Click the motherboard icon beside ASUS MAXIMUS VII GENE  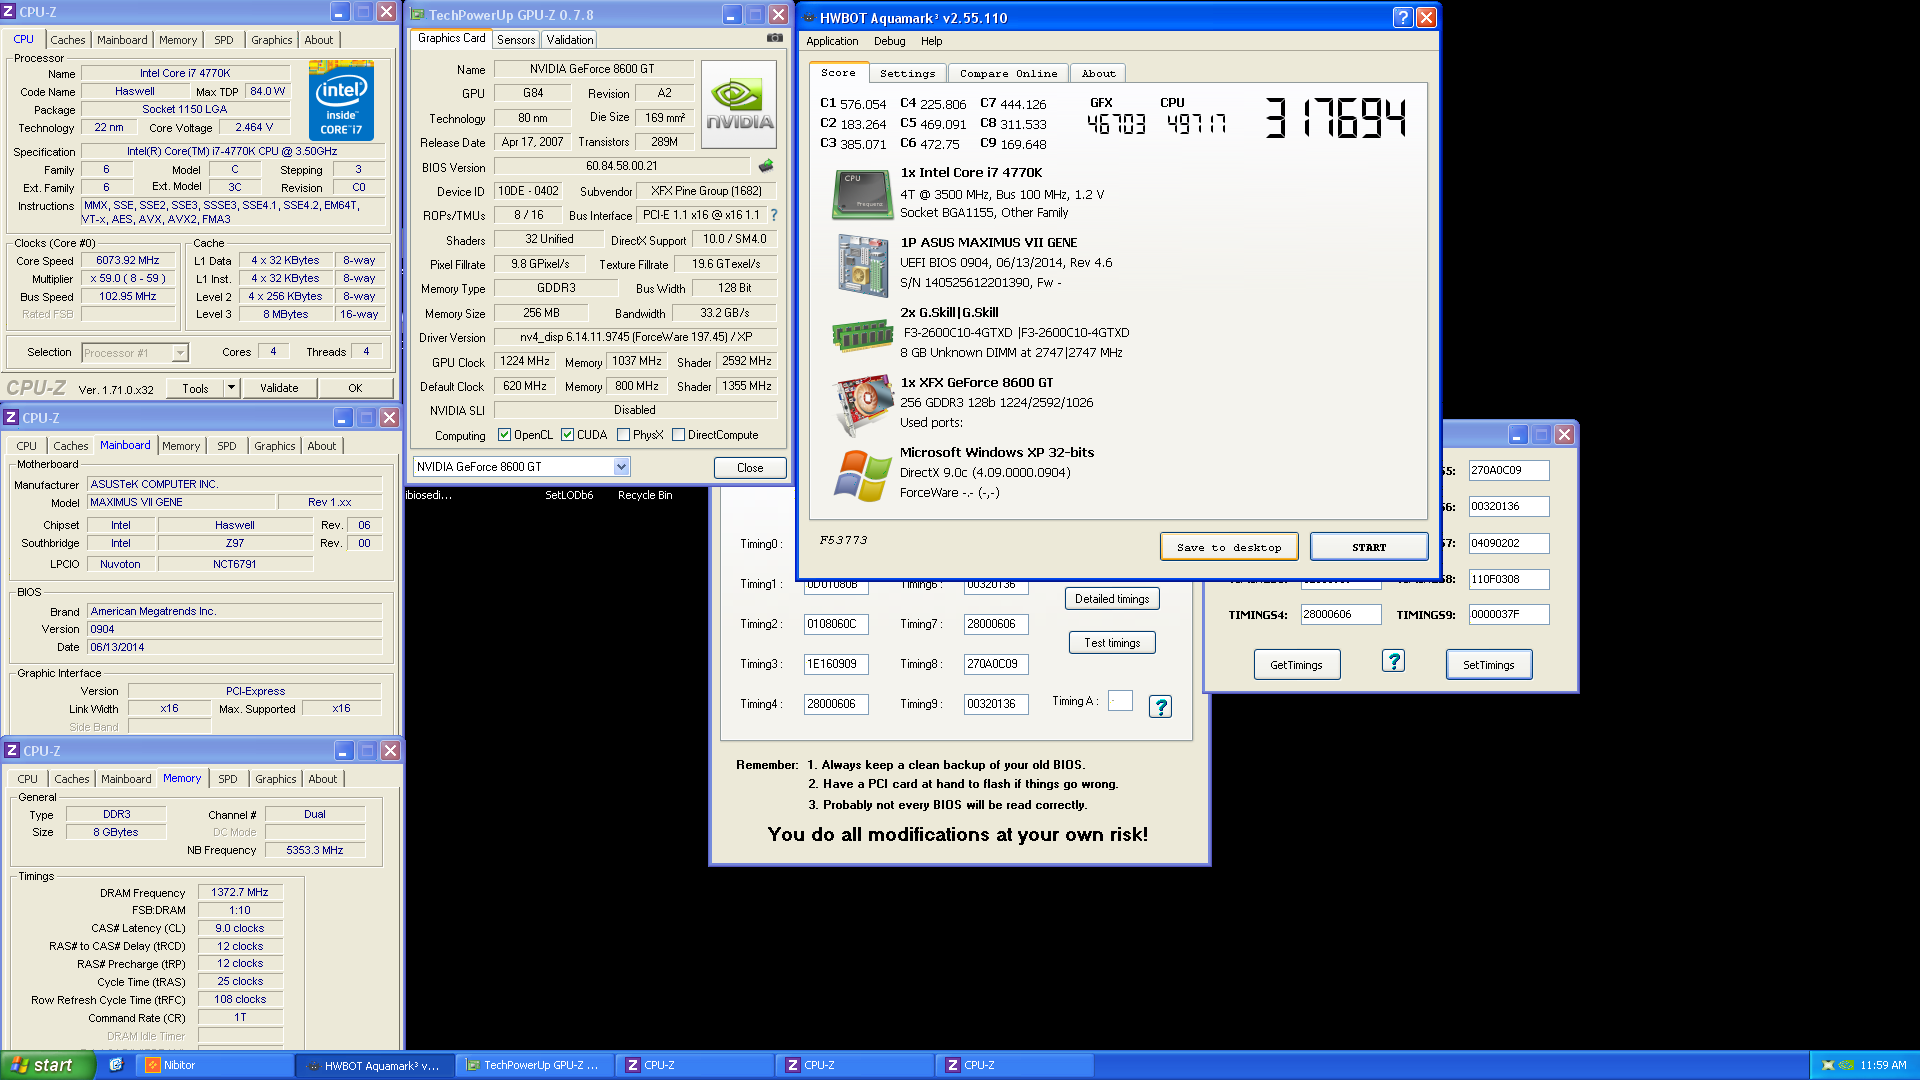[863, 264]
